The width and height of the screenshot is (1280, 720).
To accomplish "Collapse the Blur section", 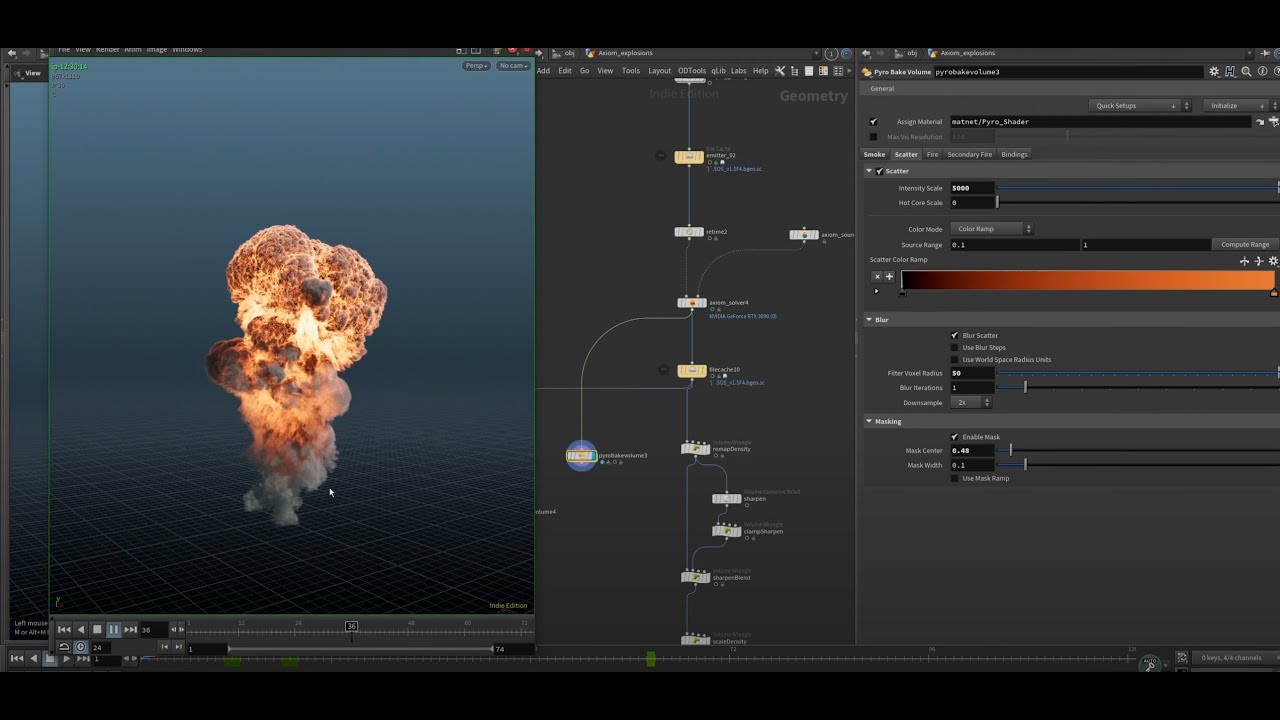I will 869,320.
